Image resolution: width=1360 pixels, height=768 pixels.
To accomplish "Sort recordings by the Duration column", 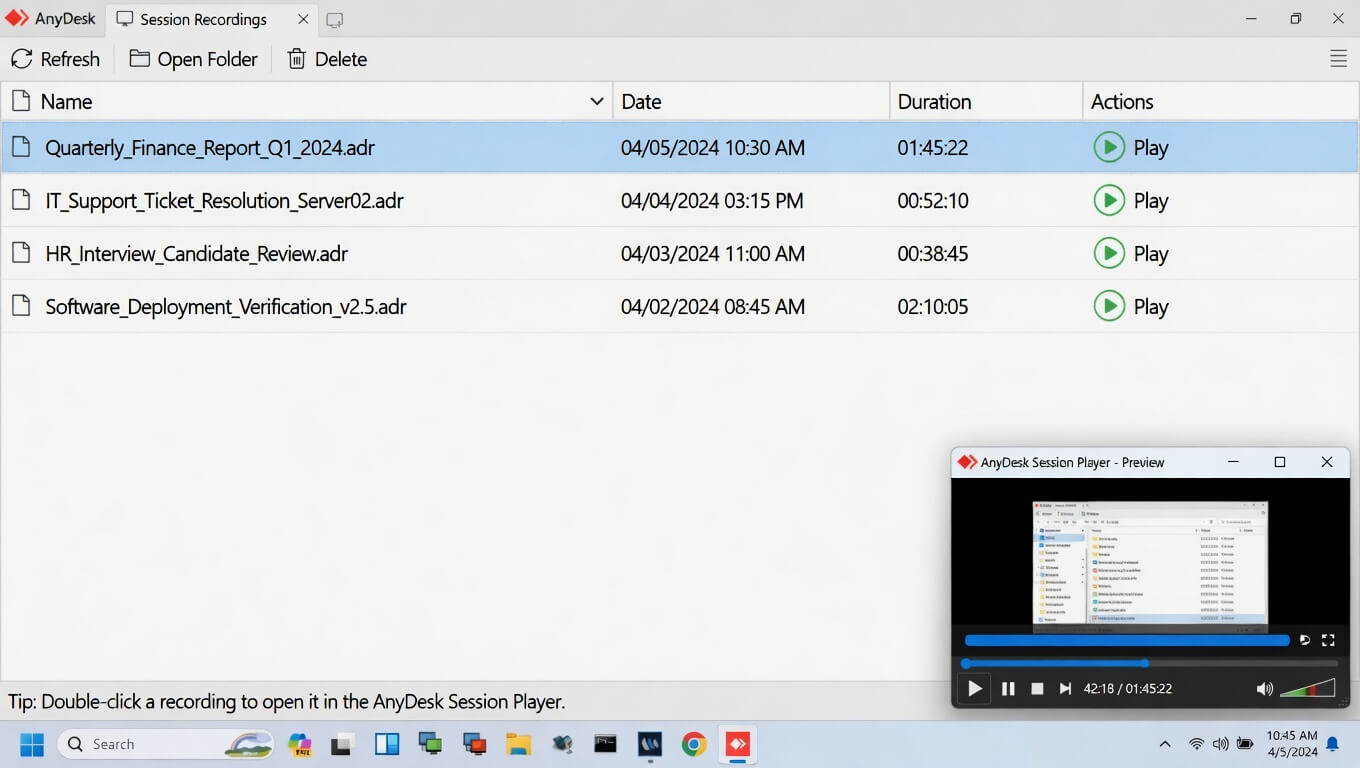I will point(986,101).
